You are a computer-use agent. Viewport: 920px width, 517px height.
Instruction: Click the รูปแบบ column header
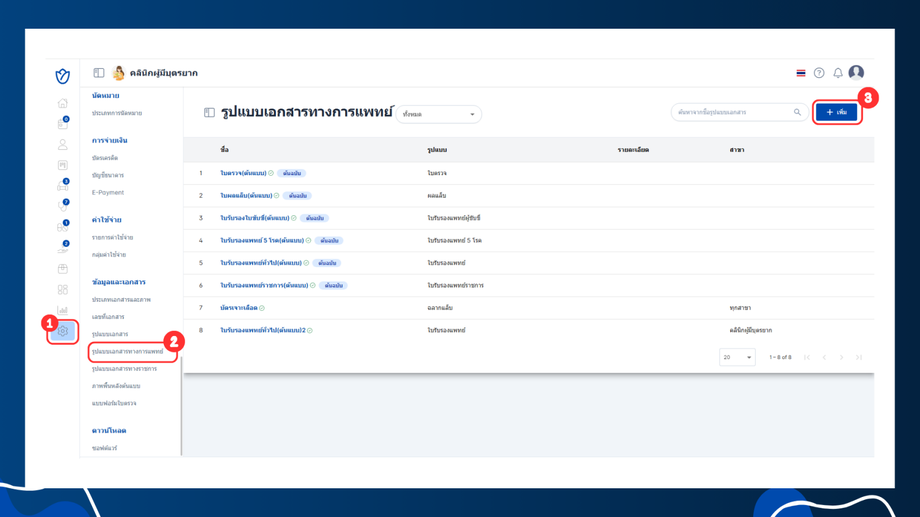pyautogui.click(x=437, y=150)
